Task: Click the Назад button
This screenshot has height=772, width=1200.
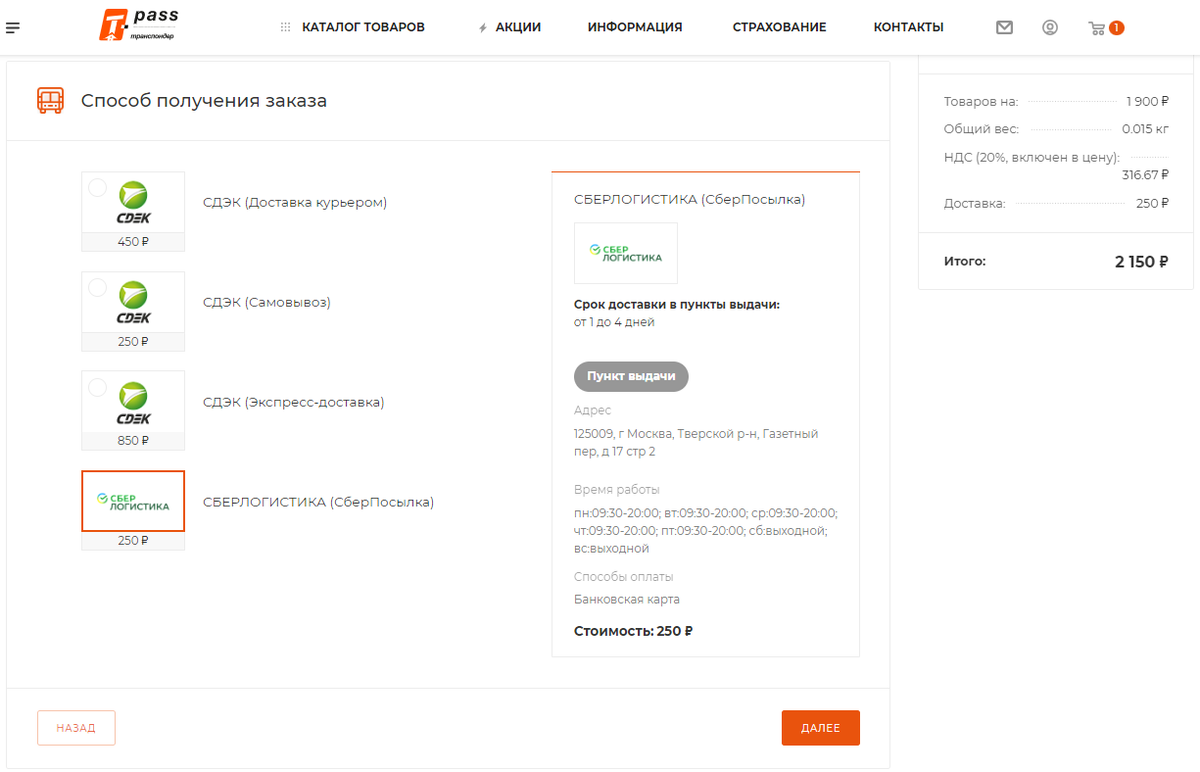Action: [x=76, y=728]
